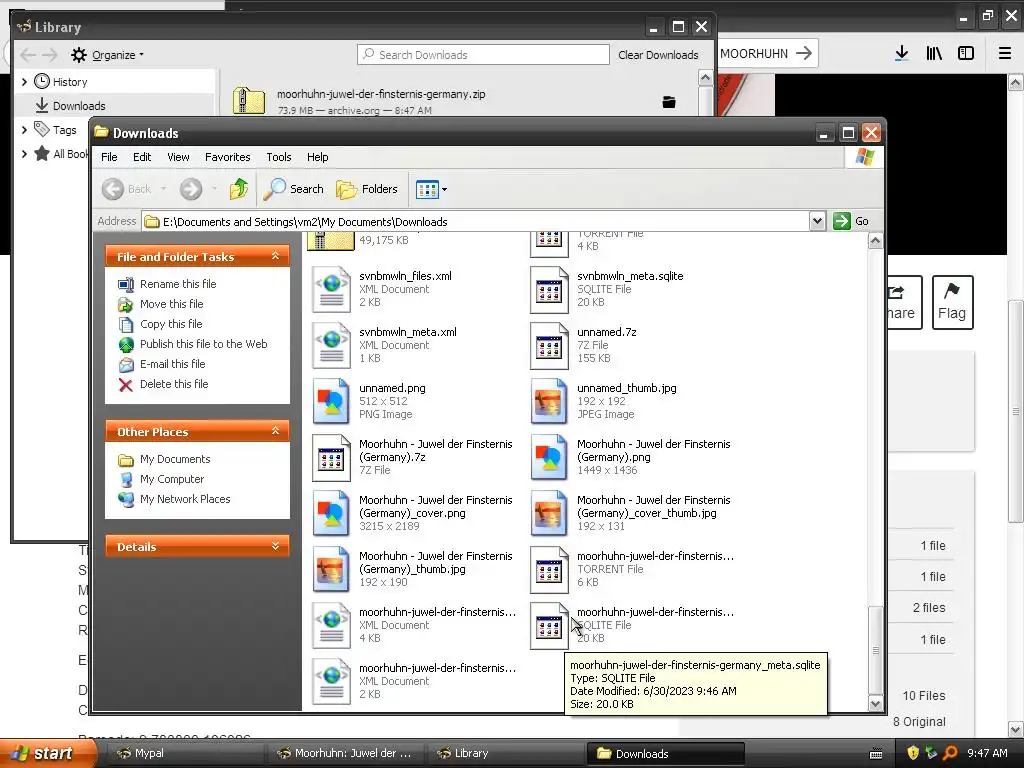Viewport: 1024px width, 768px height.
Task: Click the Downloads file list scroll-down arrow
Action: (875, 703)
